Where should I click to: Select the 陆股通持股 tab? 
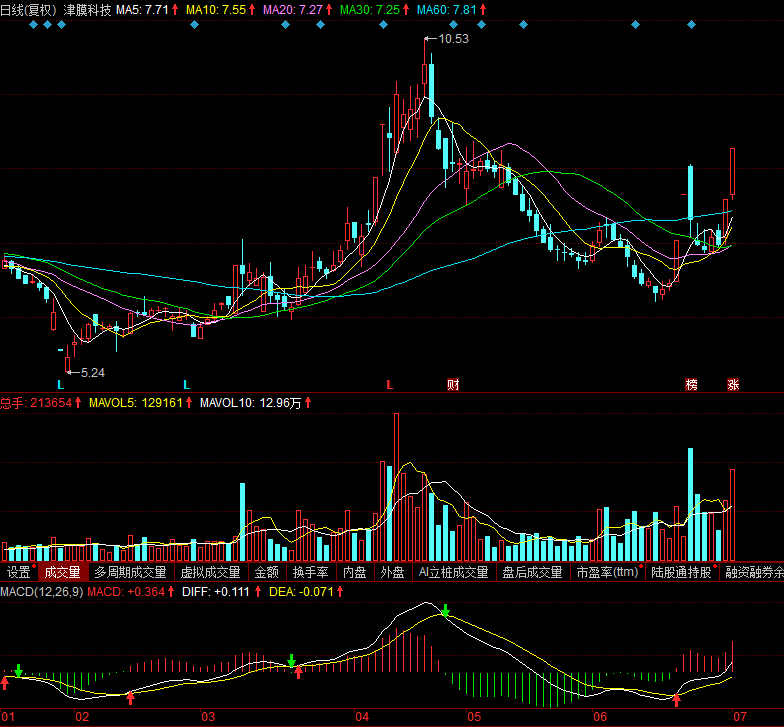pyautogui.click(x=681, y=573)
